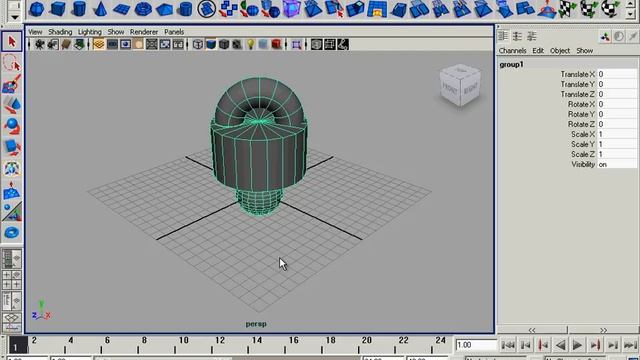
Task: Open the Object menu in Channel Box
Action: (560, 51)
